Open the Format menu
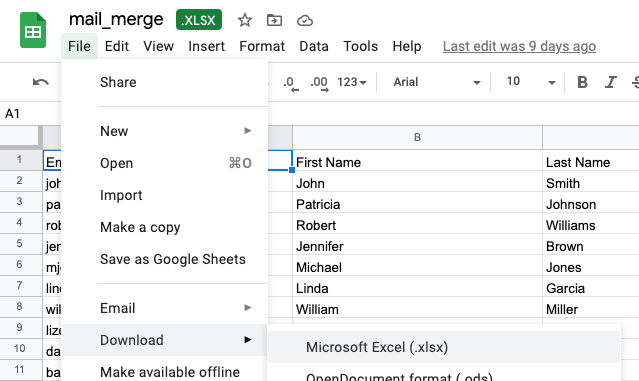Screen dimensions: 639x381 click(262, 46)
